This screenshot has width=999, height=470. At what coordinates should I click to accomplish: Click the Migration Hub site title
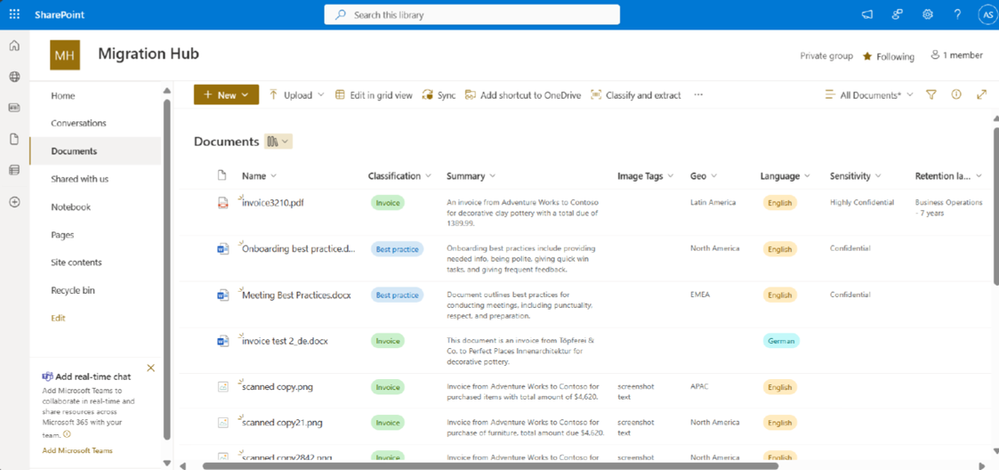click(148, 54)
